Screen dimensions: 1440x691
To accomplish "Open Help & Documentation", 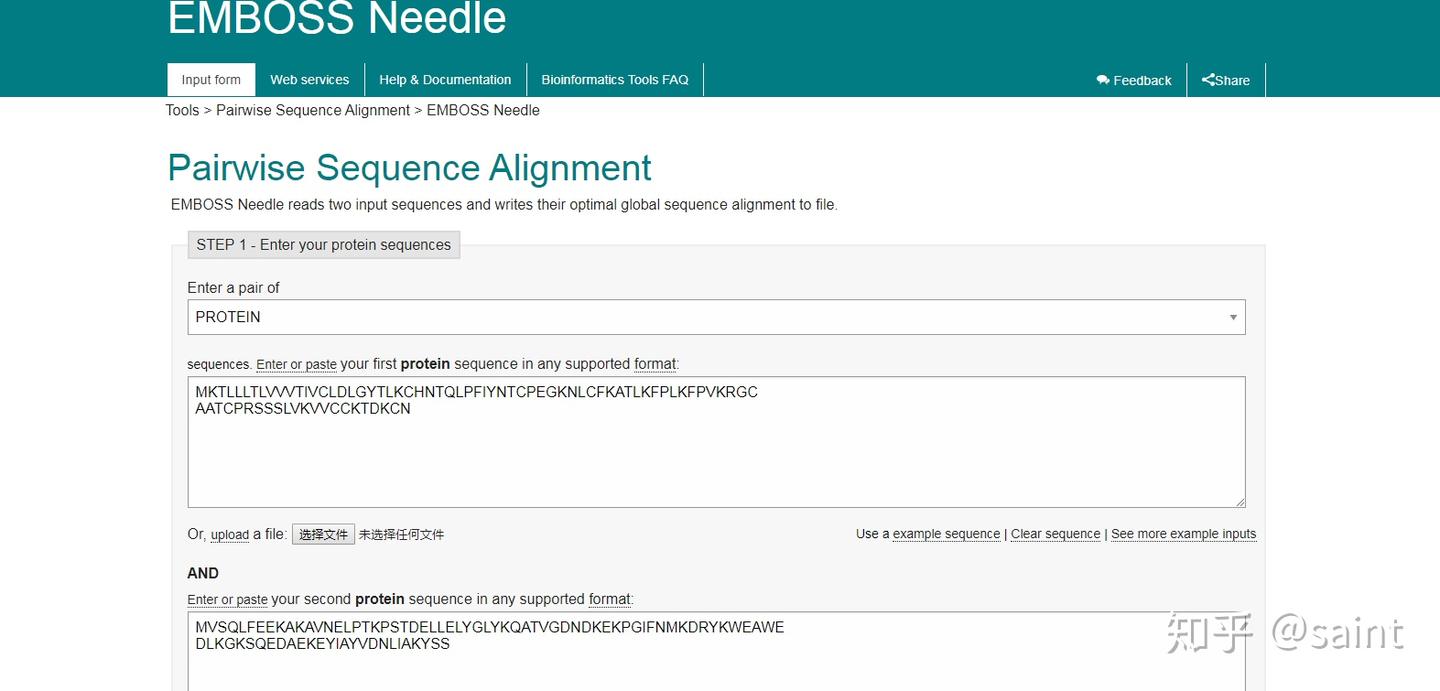I will click(x=444, y=79).
